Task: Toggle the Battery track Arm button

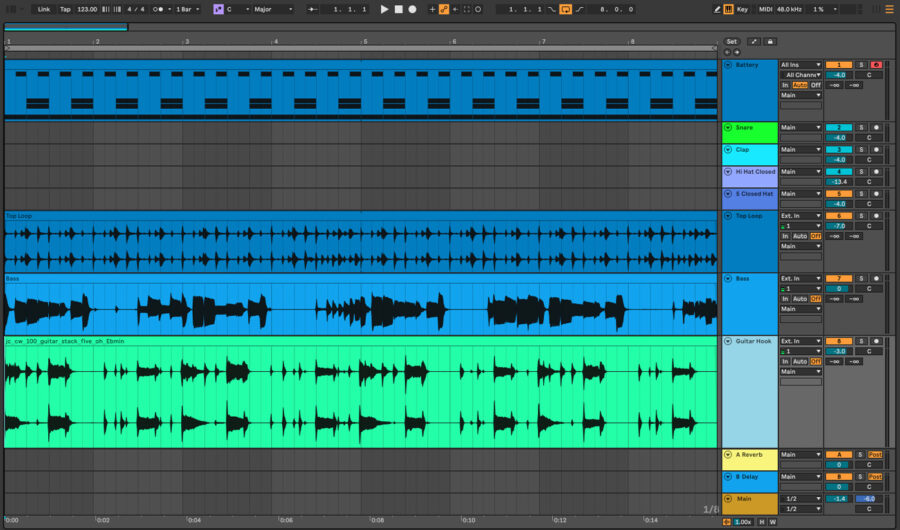Action: [x=876, y=65]
